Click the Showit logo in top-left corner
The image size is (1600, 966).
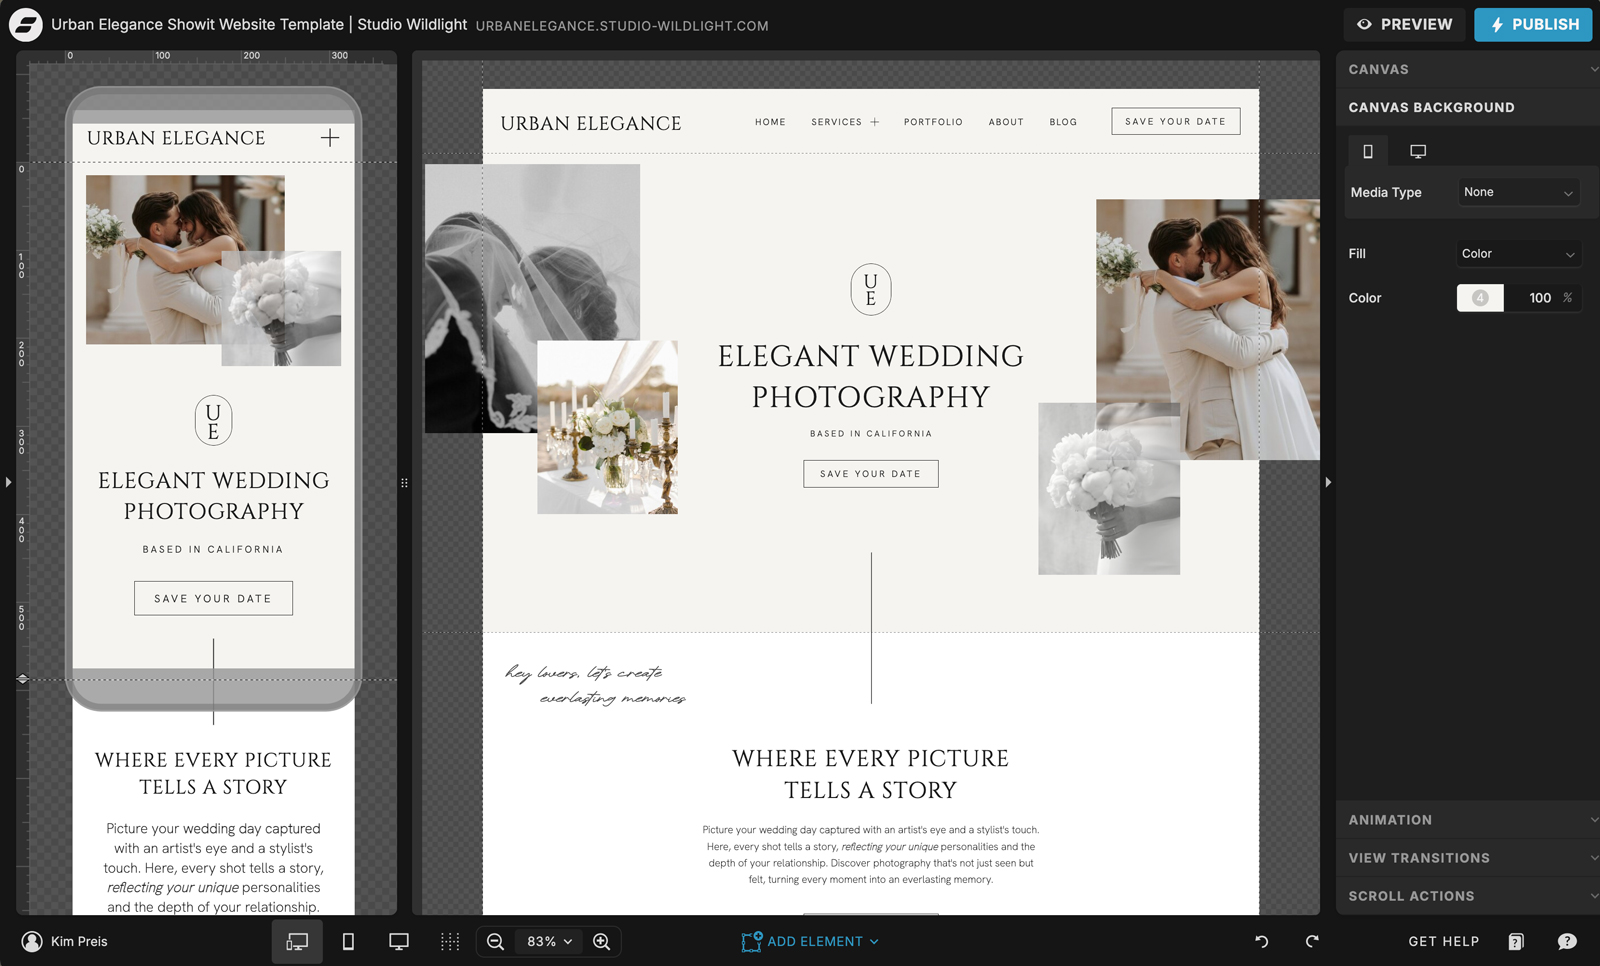[x=25, y=24]
